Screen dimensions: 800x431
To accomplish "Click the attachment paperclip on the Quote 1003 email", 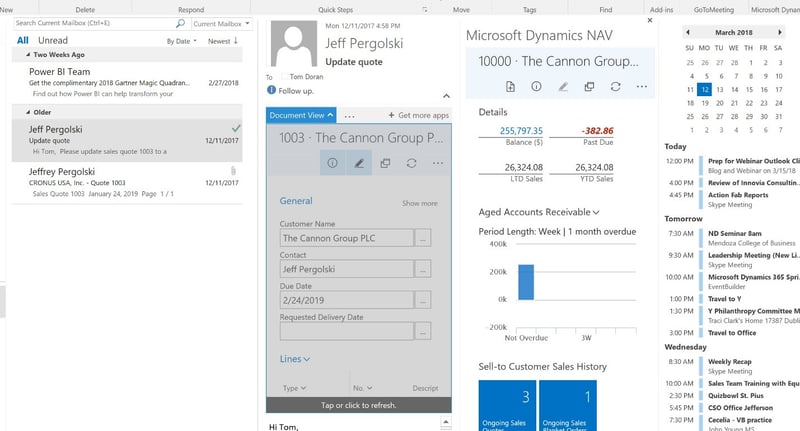I will coord(233,171).
